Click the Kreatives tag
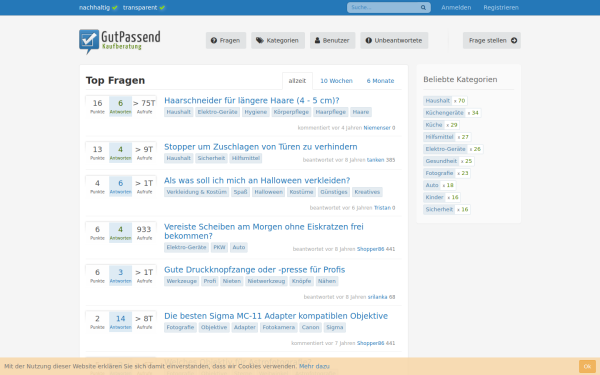Screen dimensions: 600x375 (367, 192)
